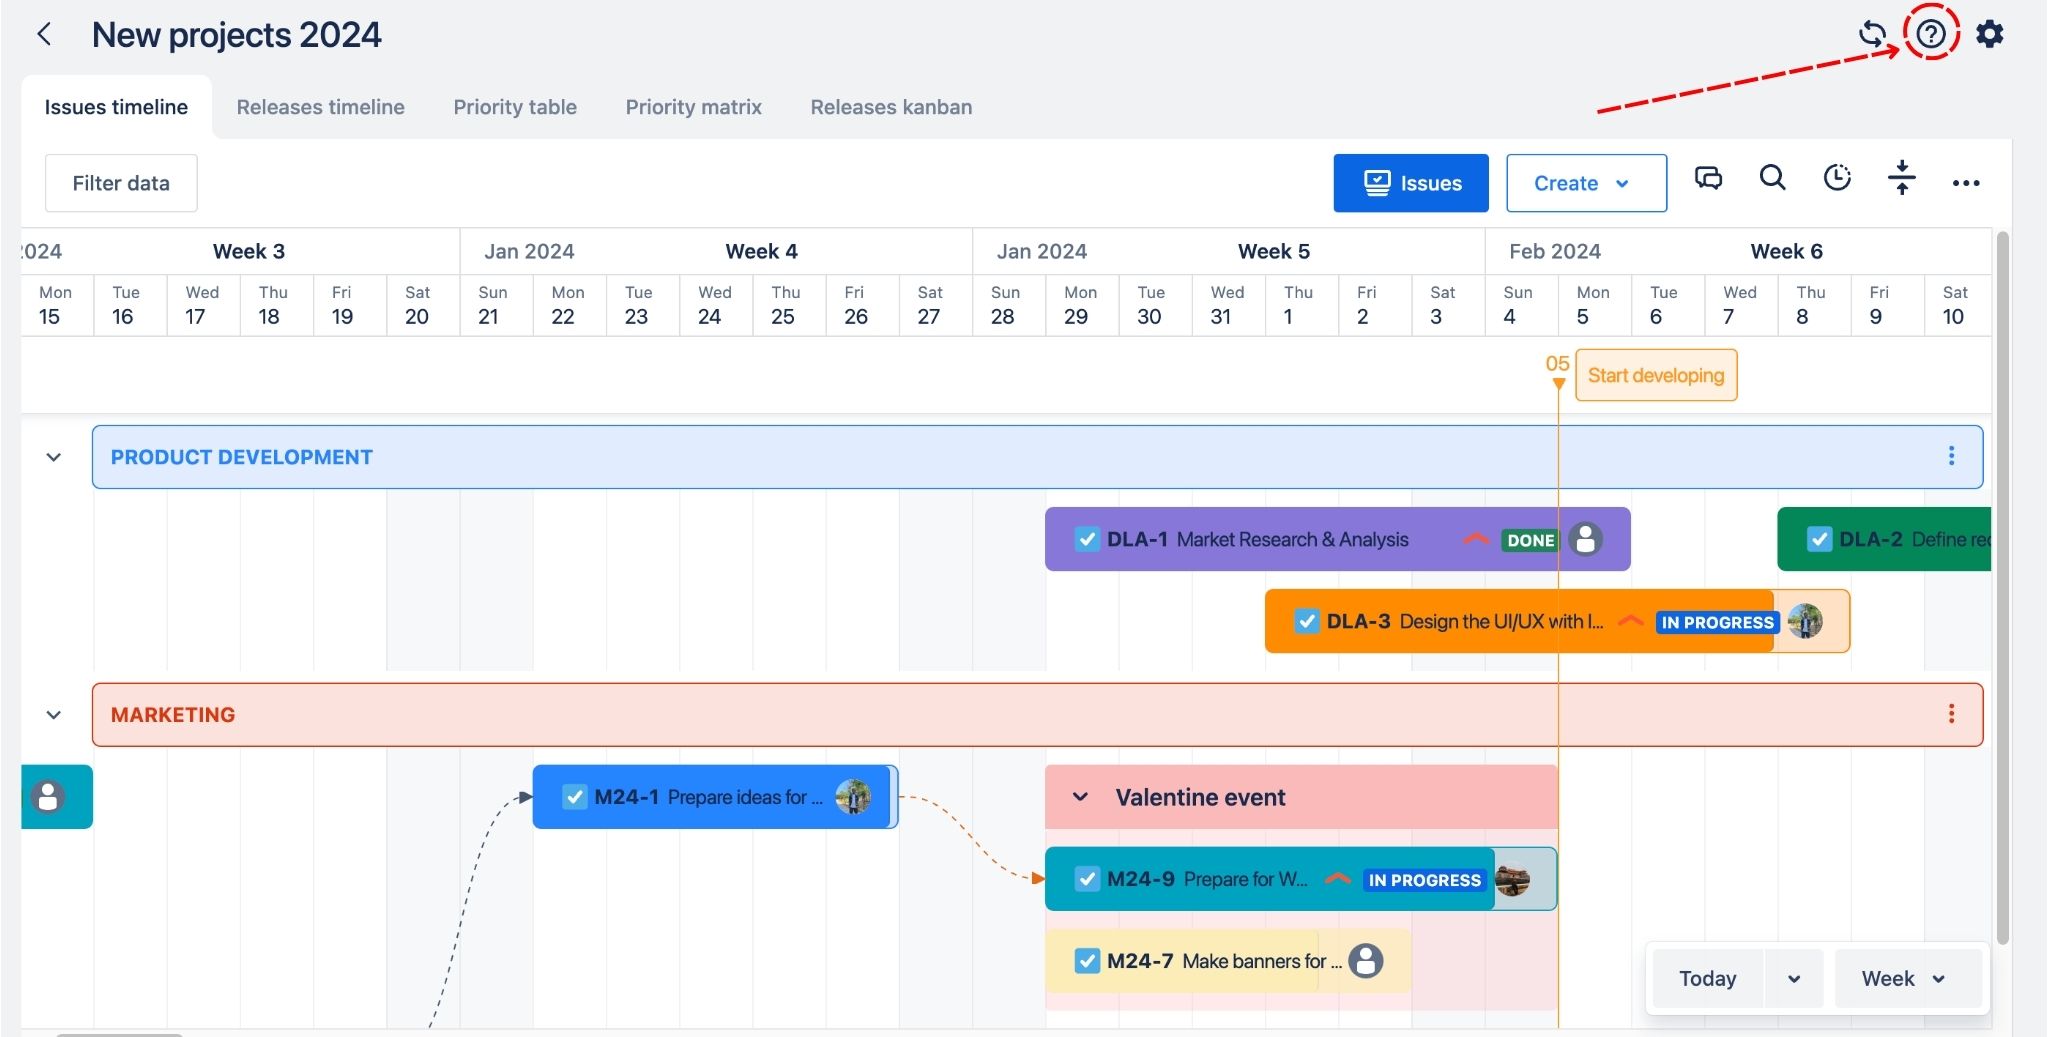Toggle checkbox on M24-7 Make banners task
The image size is (2048, 1037).
[x=1087, y=961]
